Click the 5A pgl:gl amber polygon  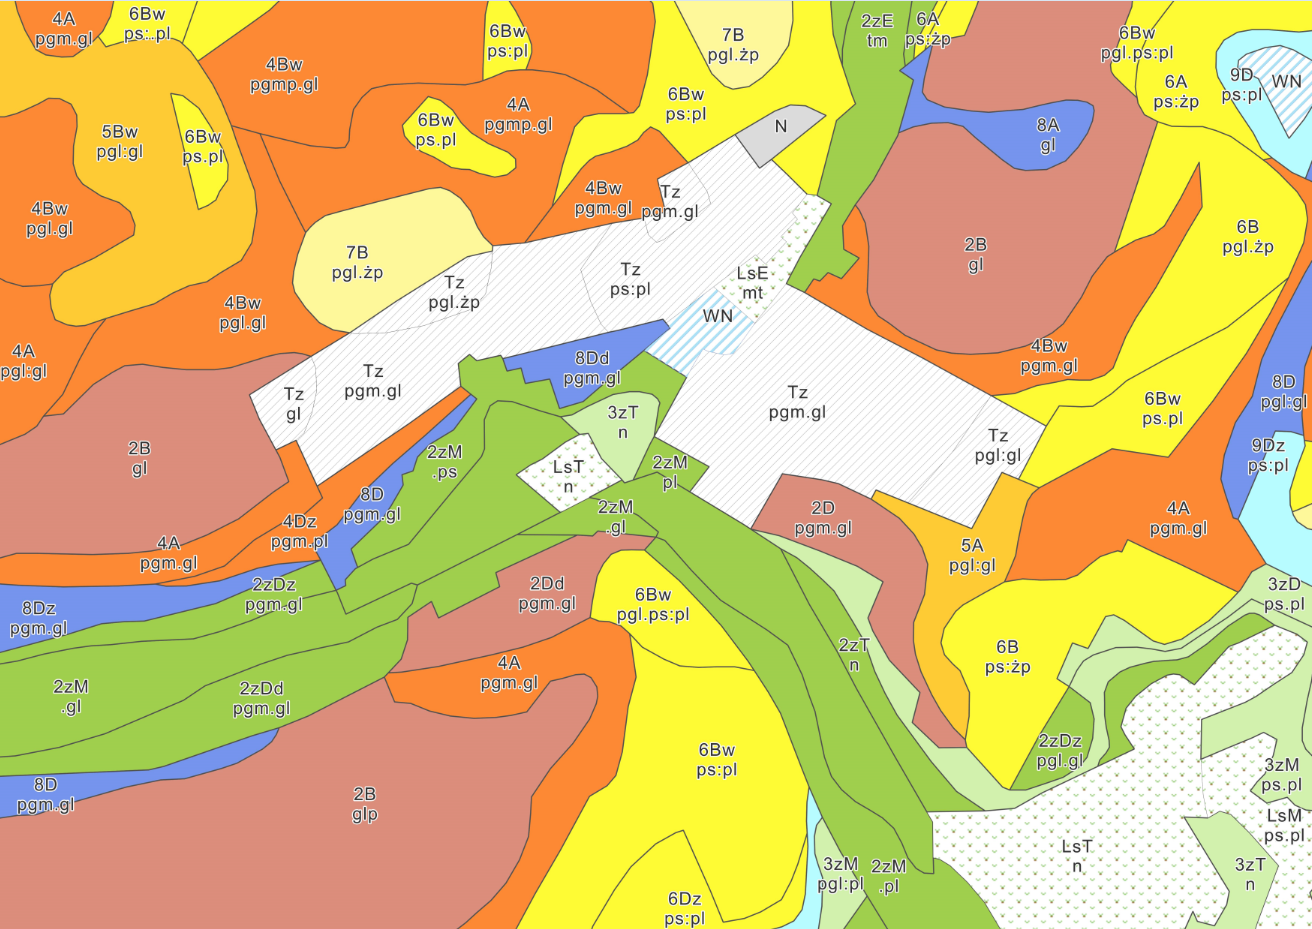tap(972, 555)
